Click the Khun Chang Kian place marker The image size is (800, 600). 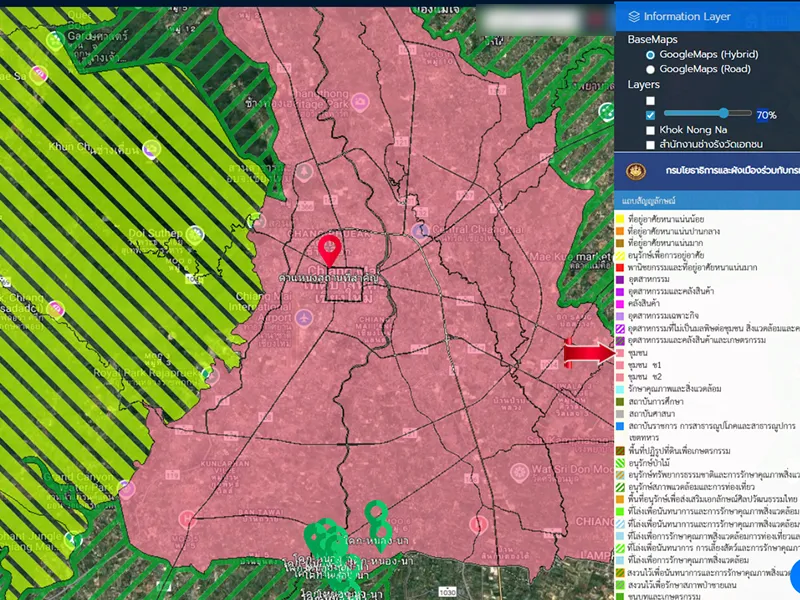(x=151, y=150)
